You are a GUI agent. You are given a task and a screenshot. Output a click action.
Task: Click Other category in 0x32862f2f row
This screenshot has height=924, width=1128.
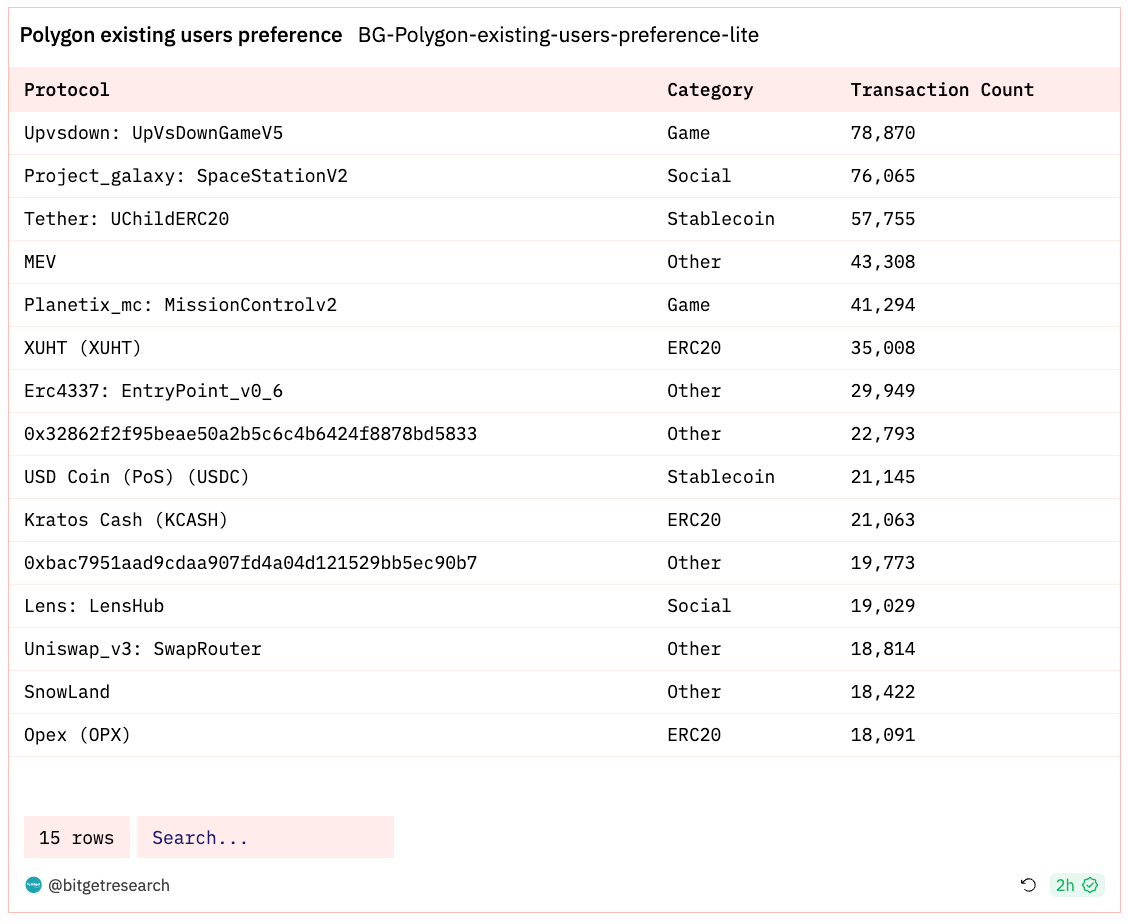pyautogui.click(x=694, y=434)
